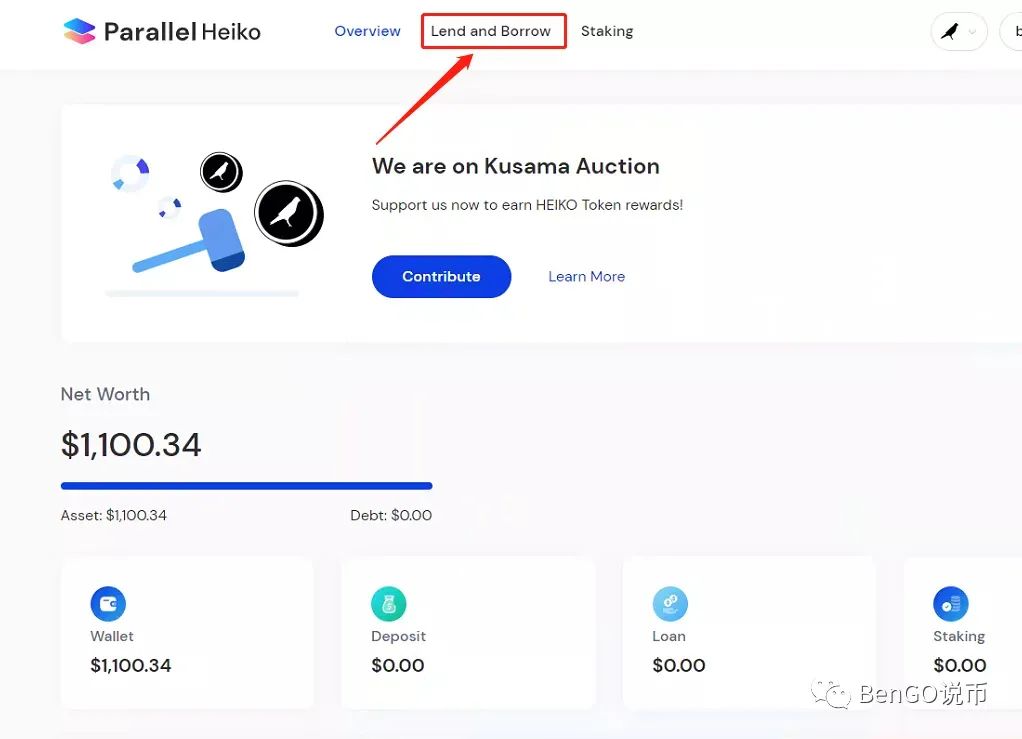Open the Lend and Borrow tab

point(491,31)
